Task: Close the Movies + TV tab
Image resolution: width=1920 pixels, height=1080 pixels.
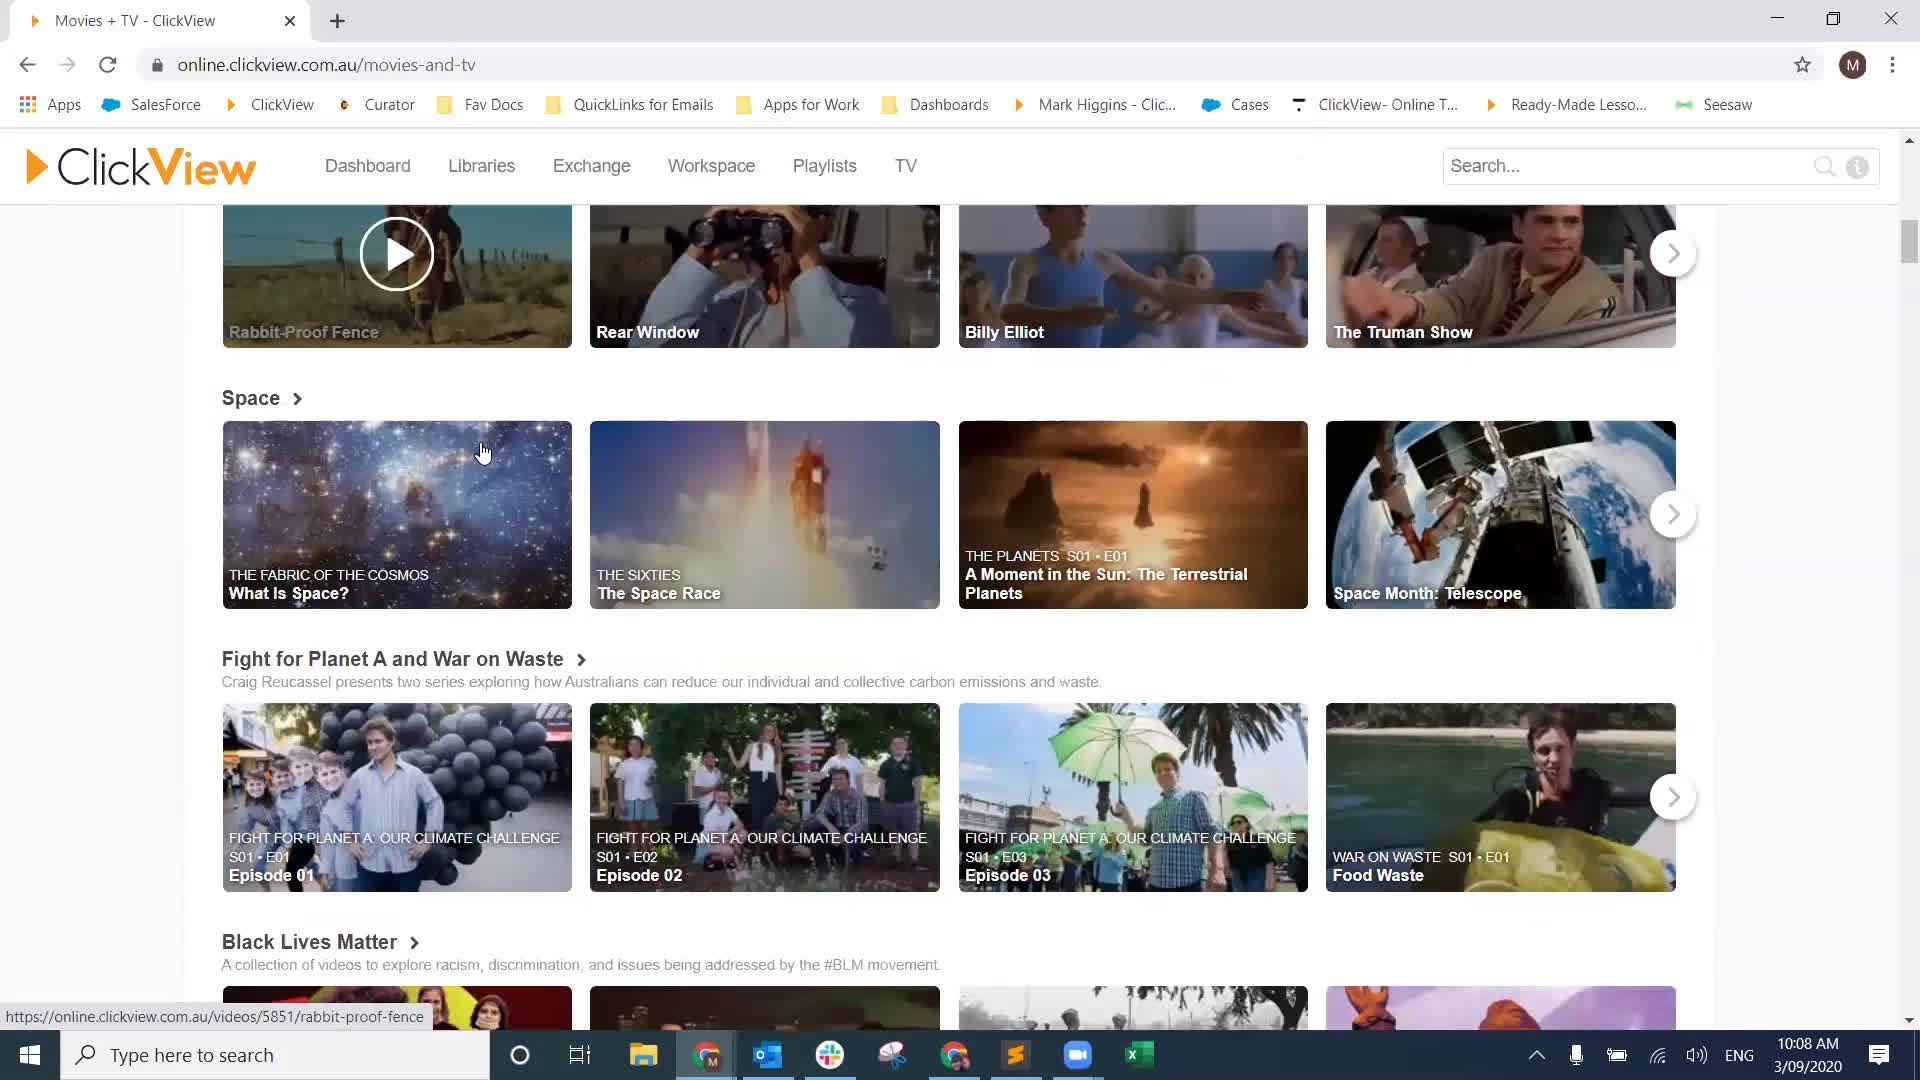Action: tap(290, 21)
